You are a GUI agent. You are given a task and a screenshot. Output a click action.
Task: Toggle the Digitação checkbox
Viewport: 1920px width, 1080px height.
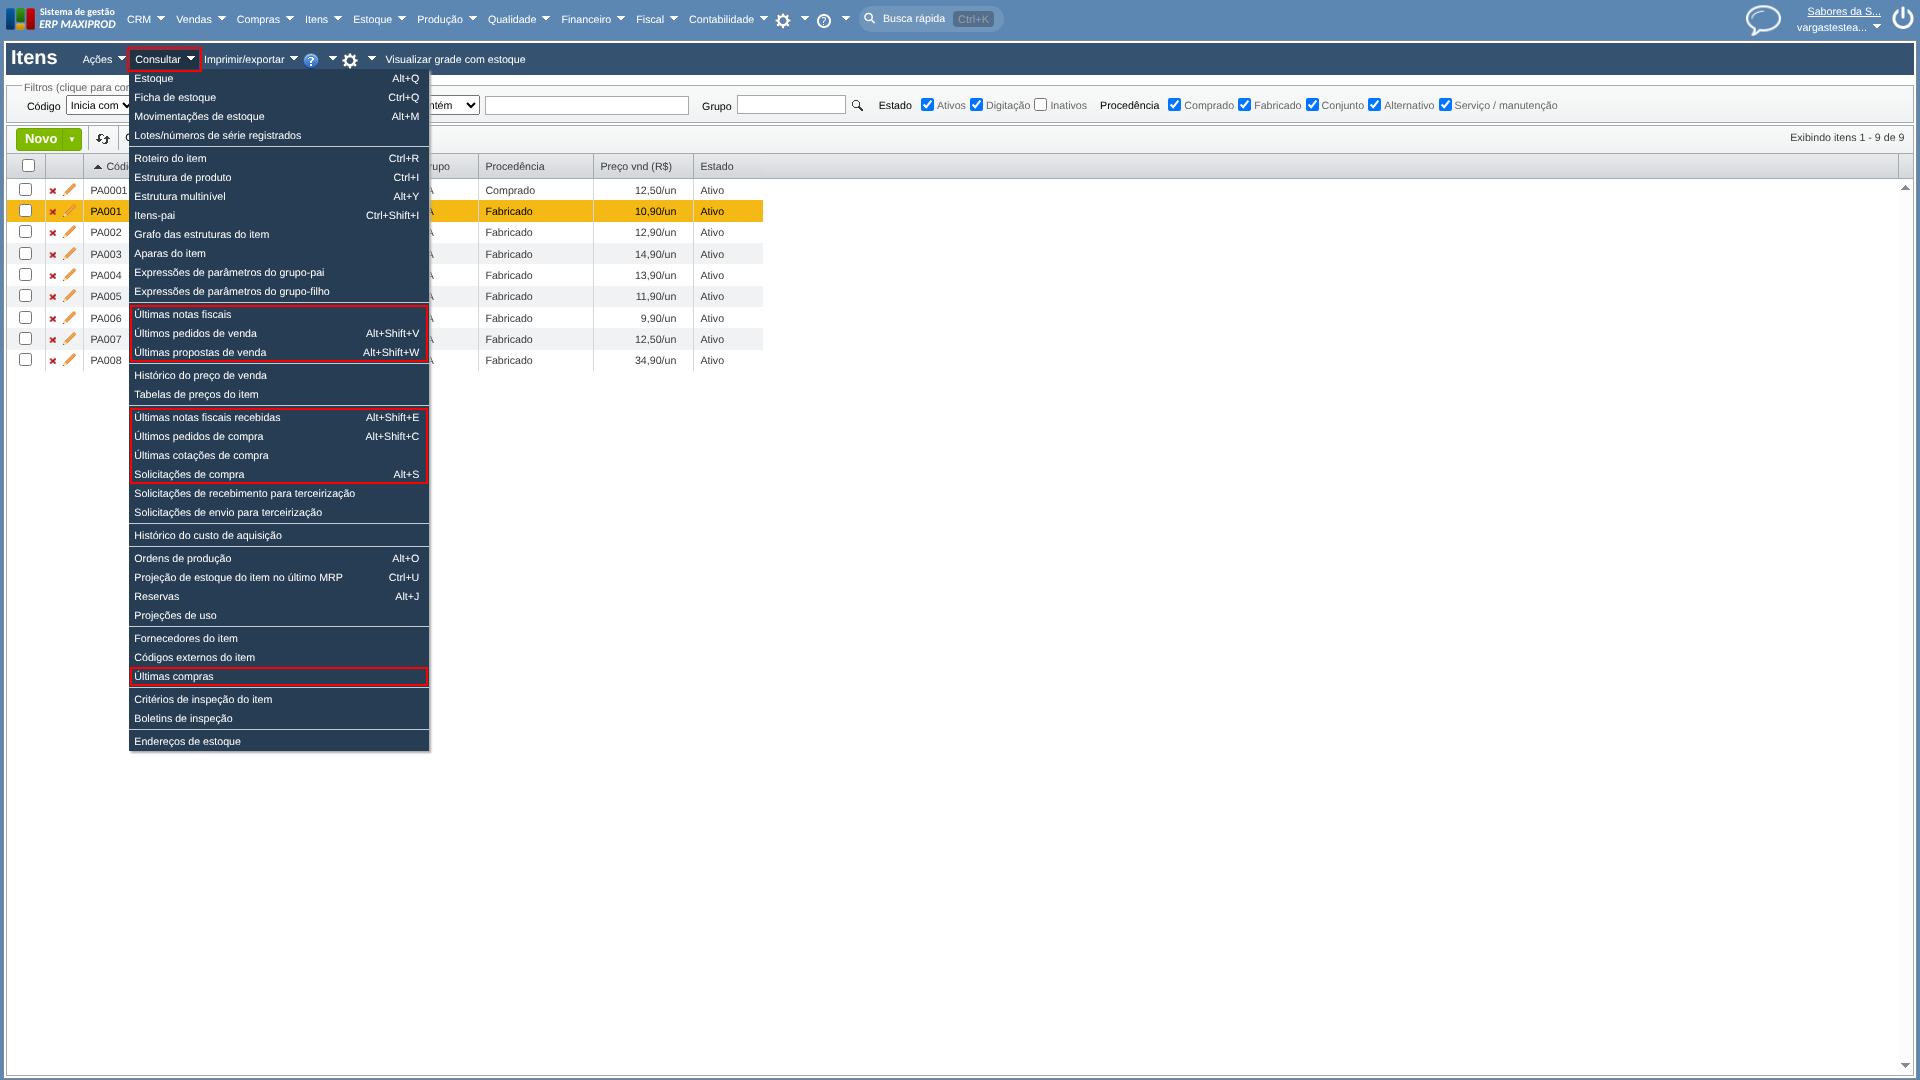(x=976, y=105)
